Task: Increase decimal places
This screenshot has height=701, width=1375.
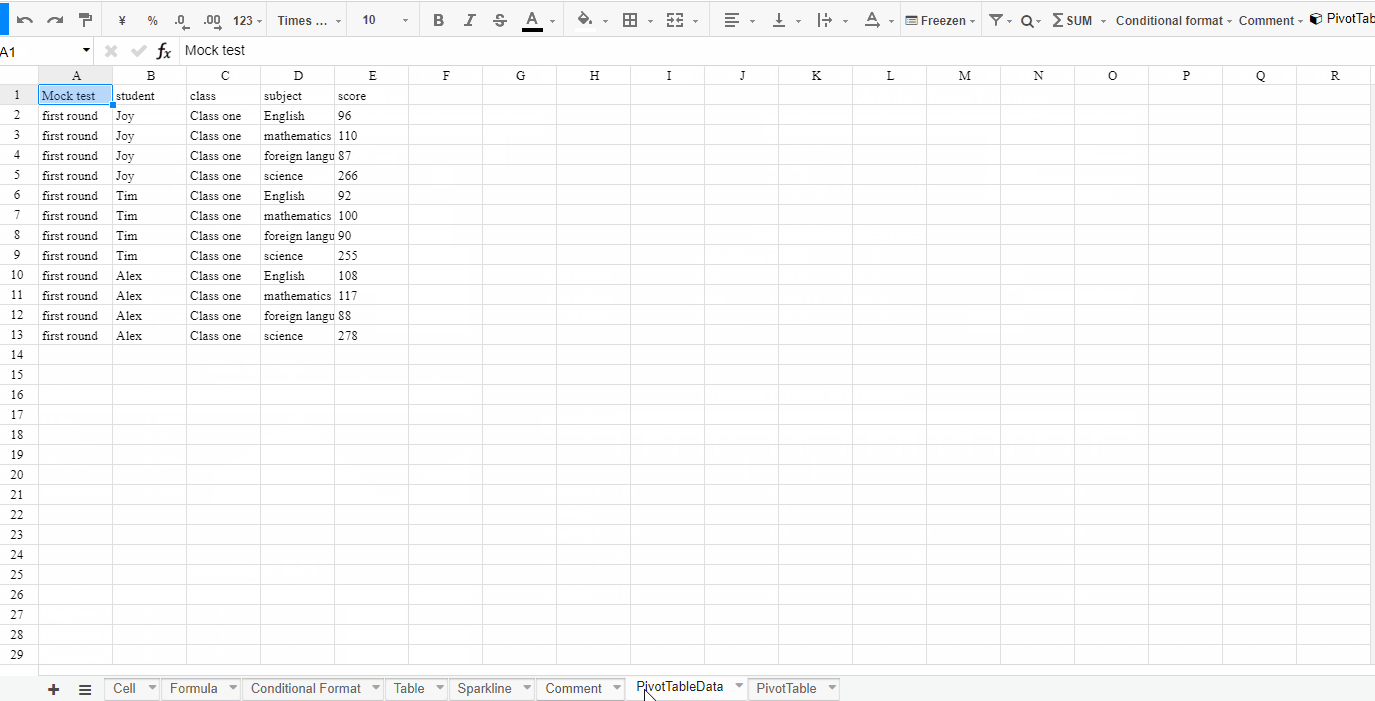Action: coord(212,20)
